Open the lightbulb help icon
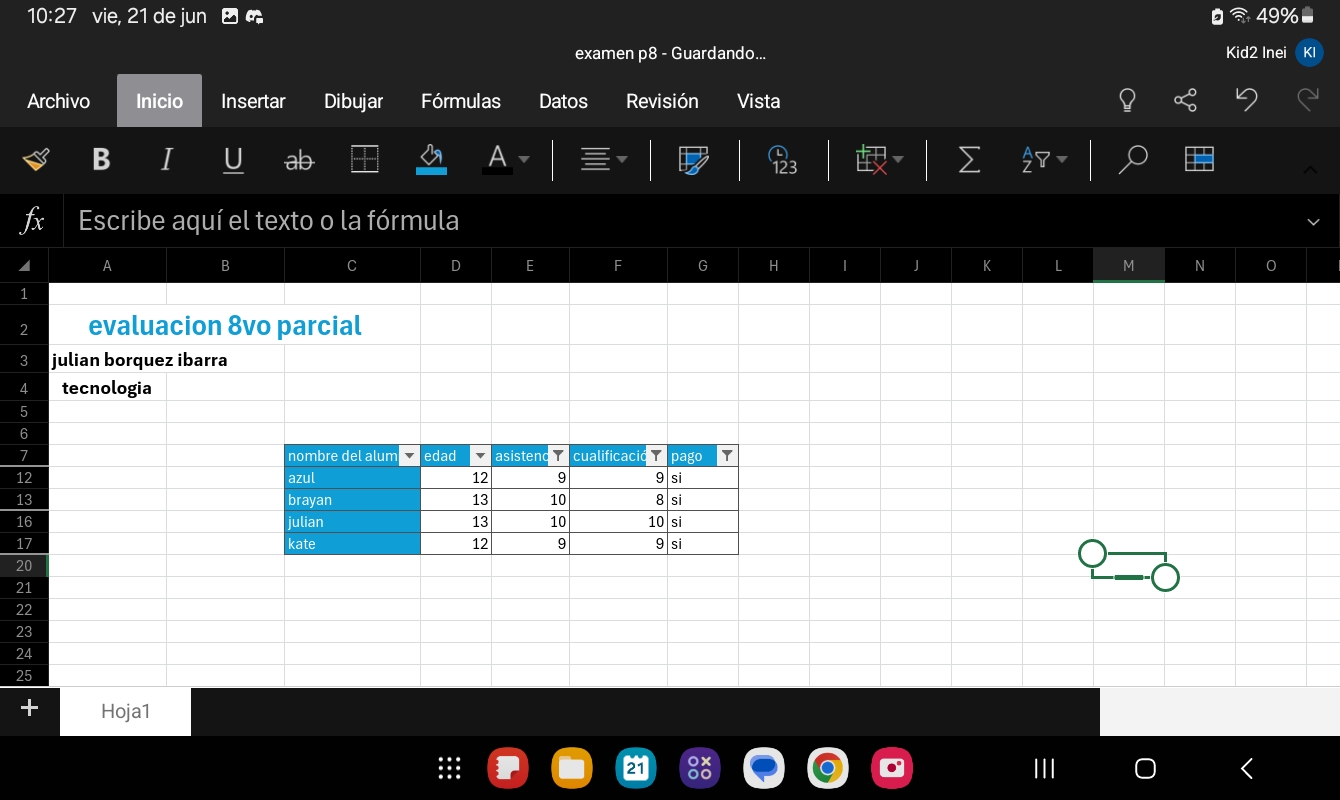The image size is (1340, 800). pyautogui.click(x=1127, y=100)
